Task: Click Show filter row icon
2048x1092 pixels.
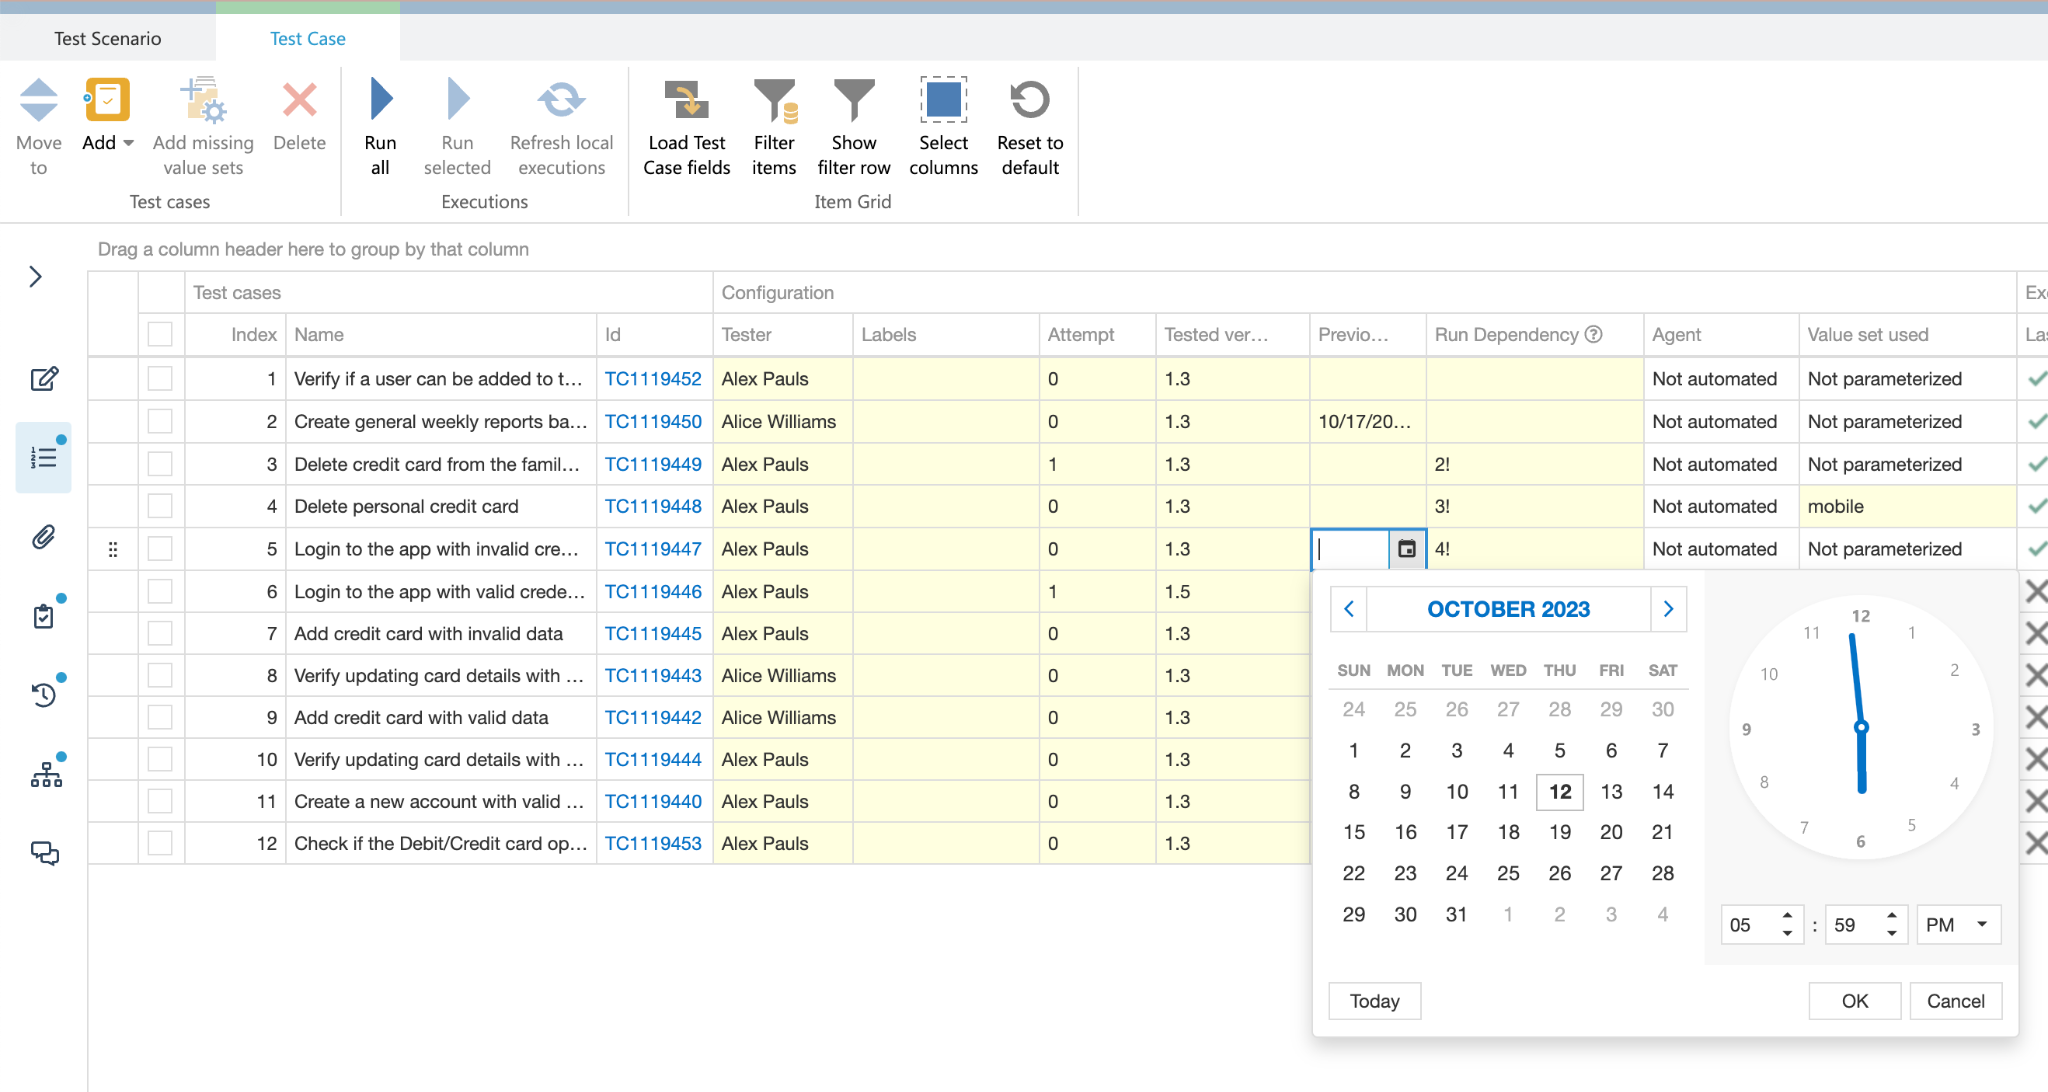Action: pyautogui.click(x=853, y=100)
